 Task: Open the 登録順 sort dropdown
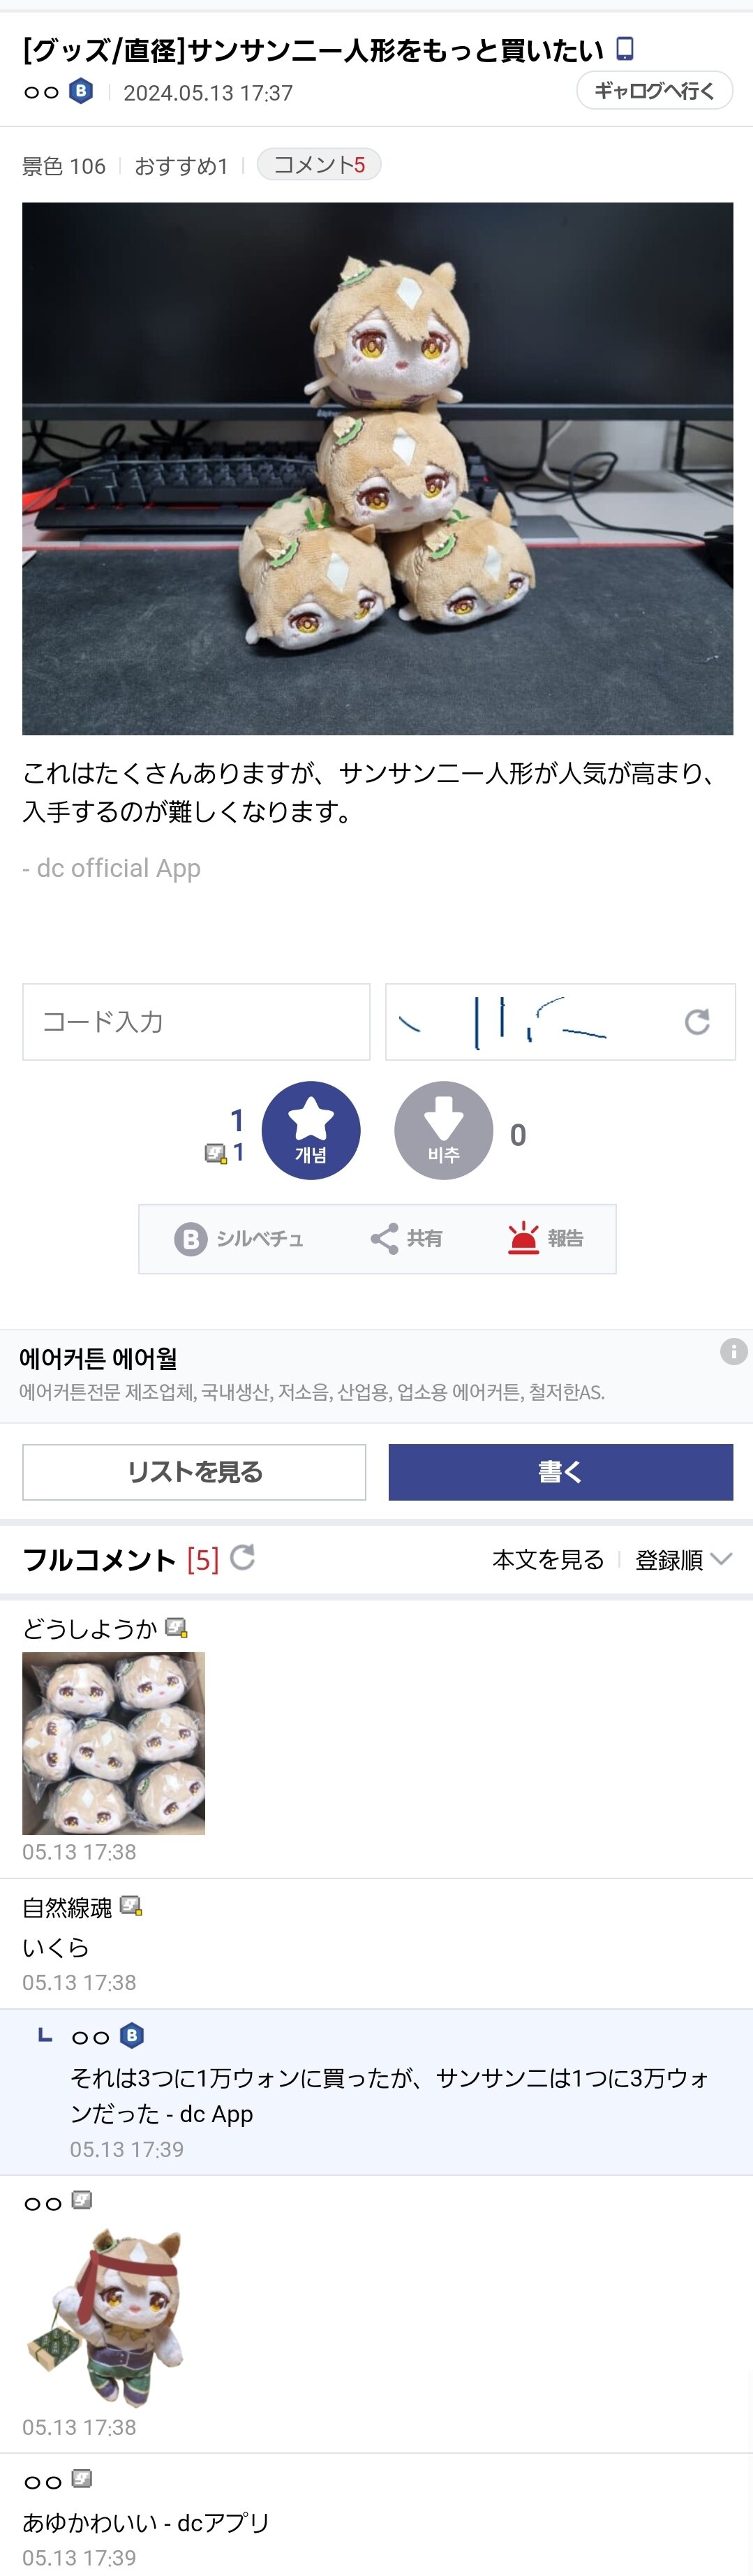pyautogui.click(x=683, y=1560)
